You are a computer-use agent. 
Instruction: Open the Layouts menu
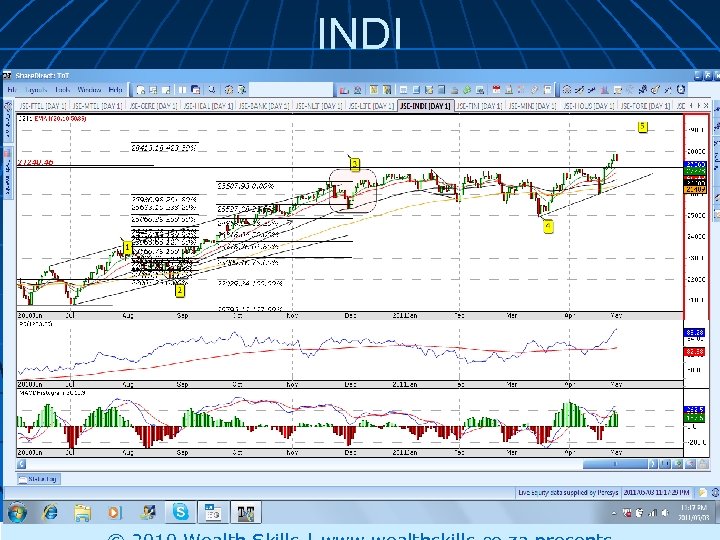(x=36, y=90)
